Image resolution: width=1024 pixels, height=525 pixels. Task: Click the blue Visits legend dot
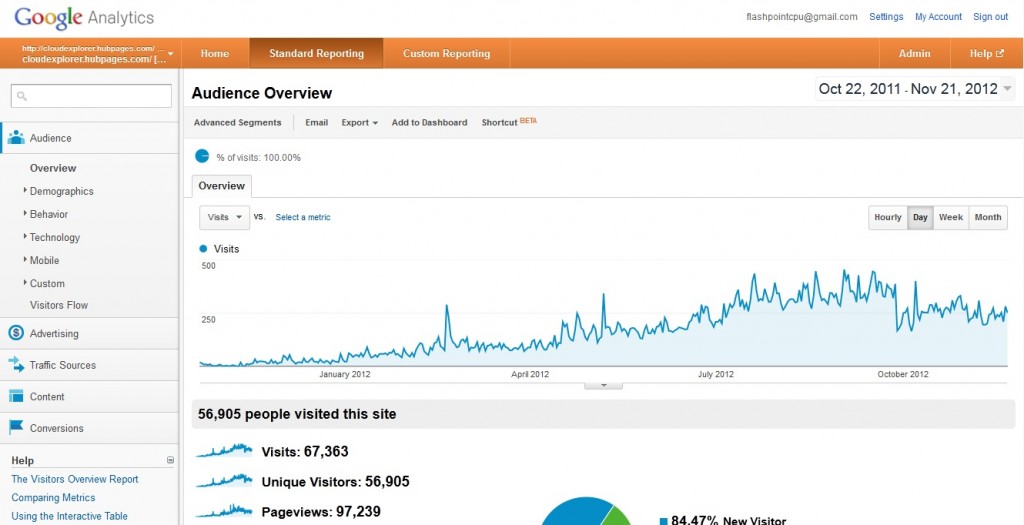[x=202, y=249]
